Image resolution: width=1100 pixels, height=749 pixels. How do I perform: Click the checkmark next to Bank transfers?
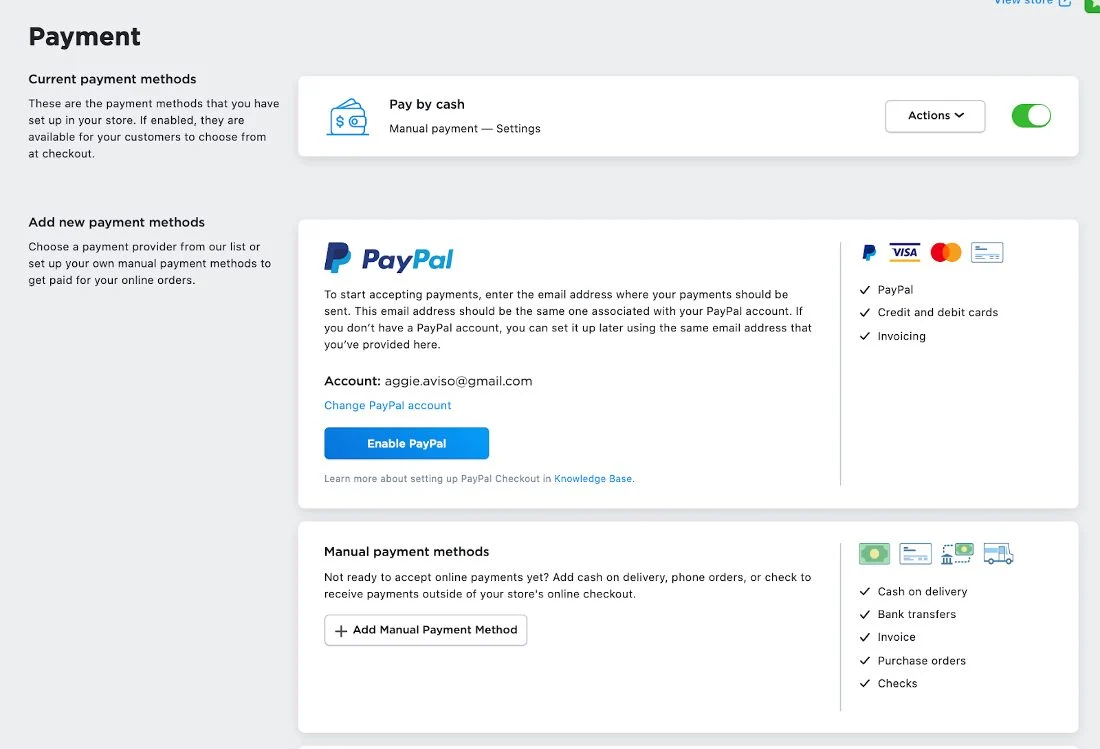coord(865,614)
